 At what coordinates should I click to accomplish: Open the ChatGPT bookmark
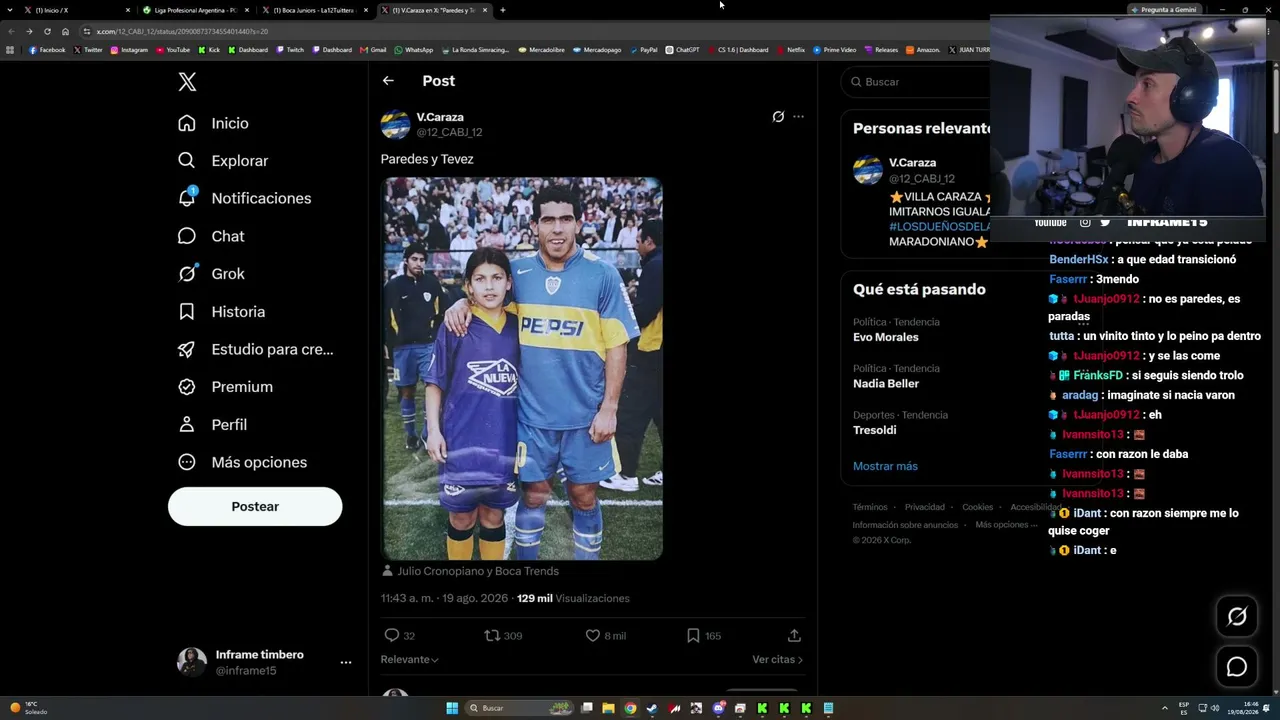click(683, 50)
